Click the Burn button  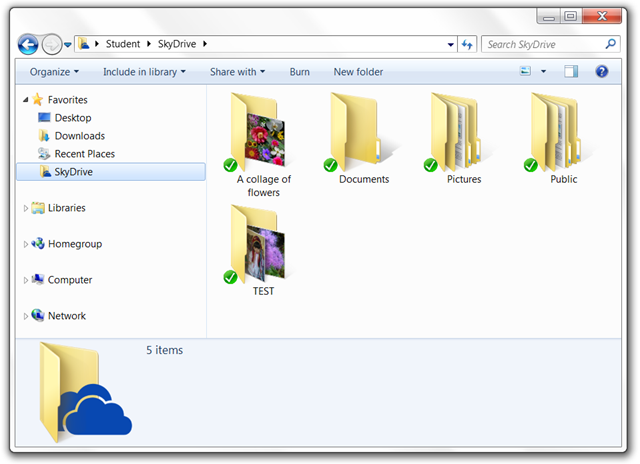click(299, 72)
